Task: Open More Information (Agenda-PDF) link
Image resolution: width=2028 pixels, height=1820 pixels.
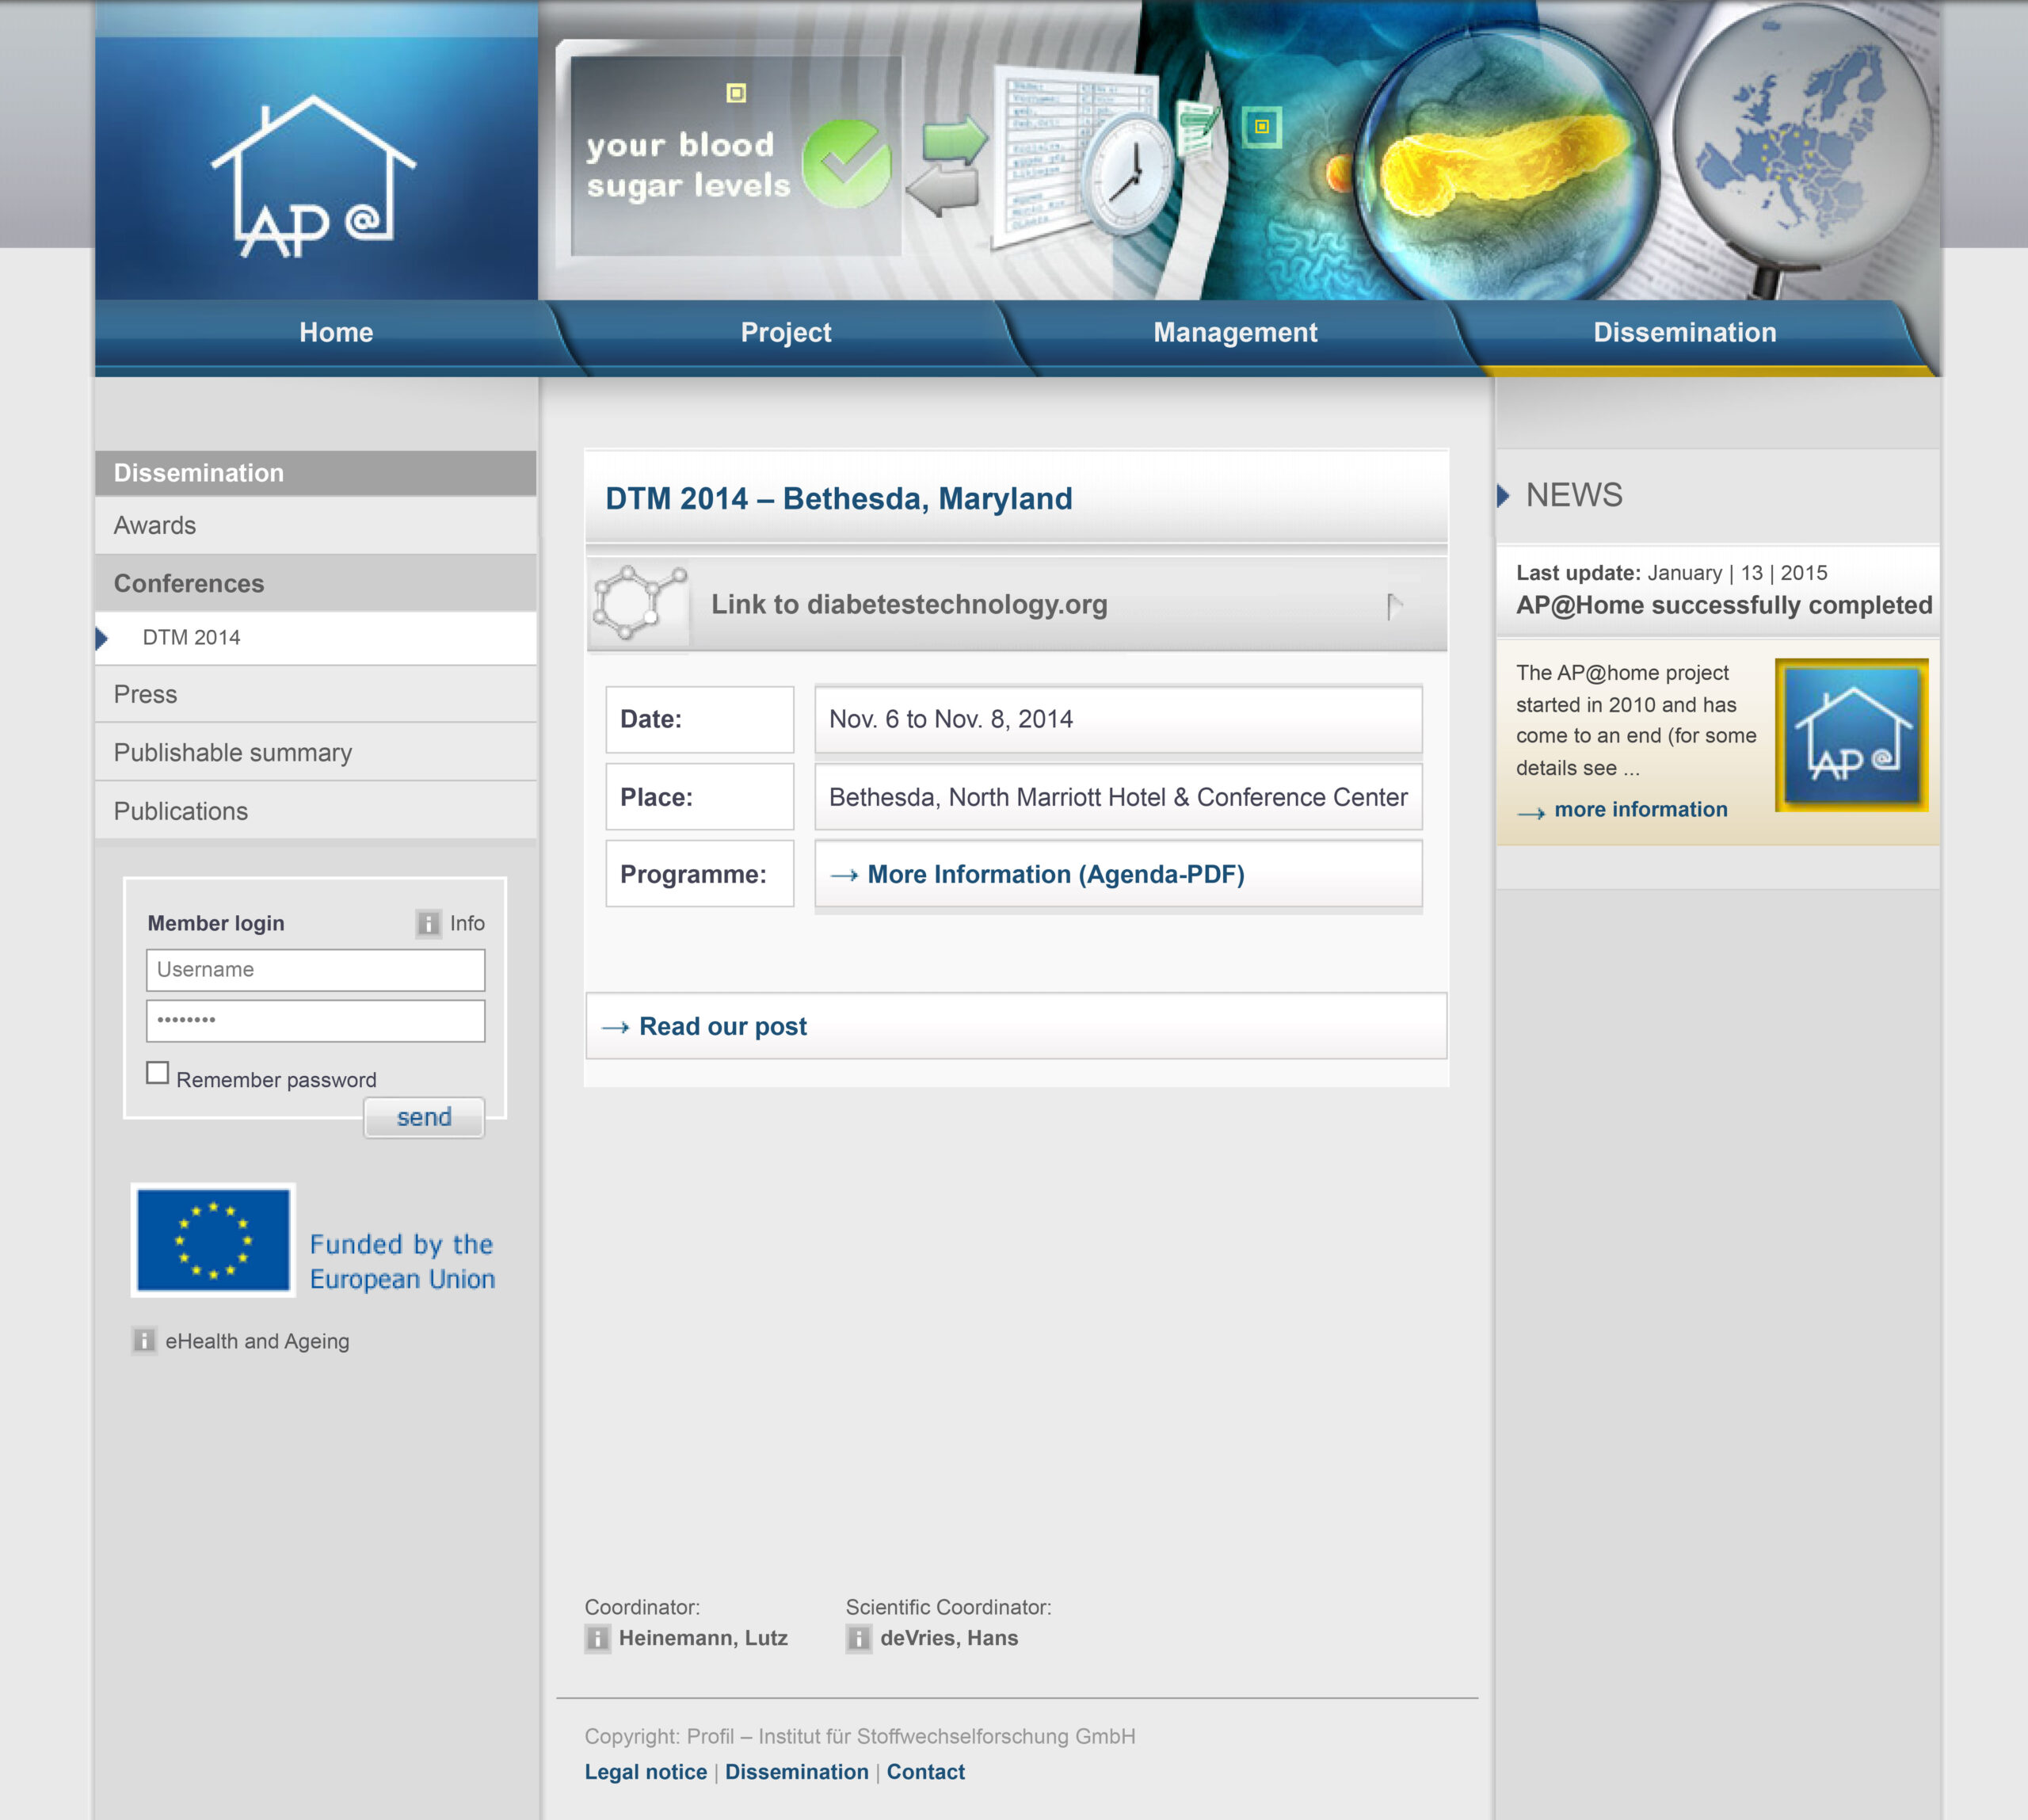Action: tap(1055, 874)
